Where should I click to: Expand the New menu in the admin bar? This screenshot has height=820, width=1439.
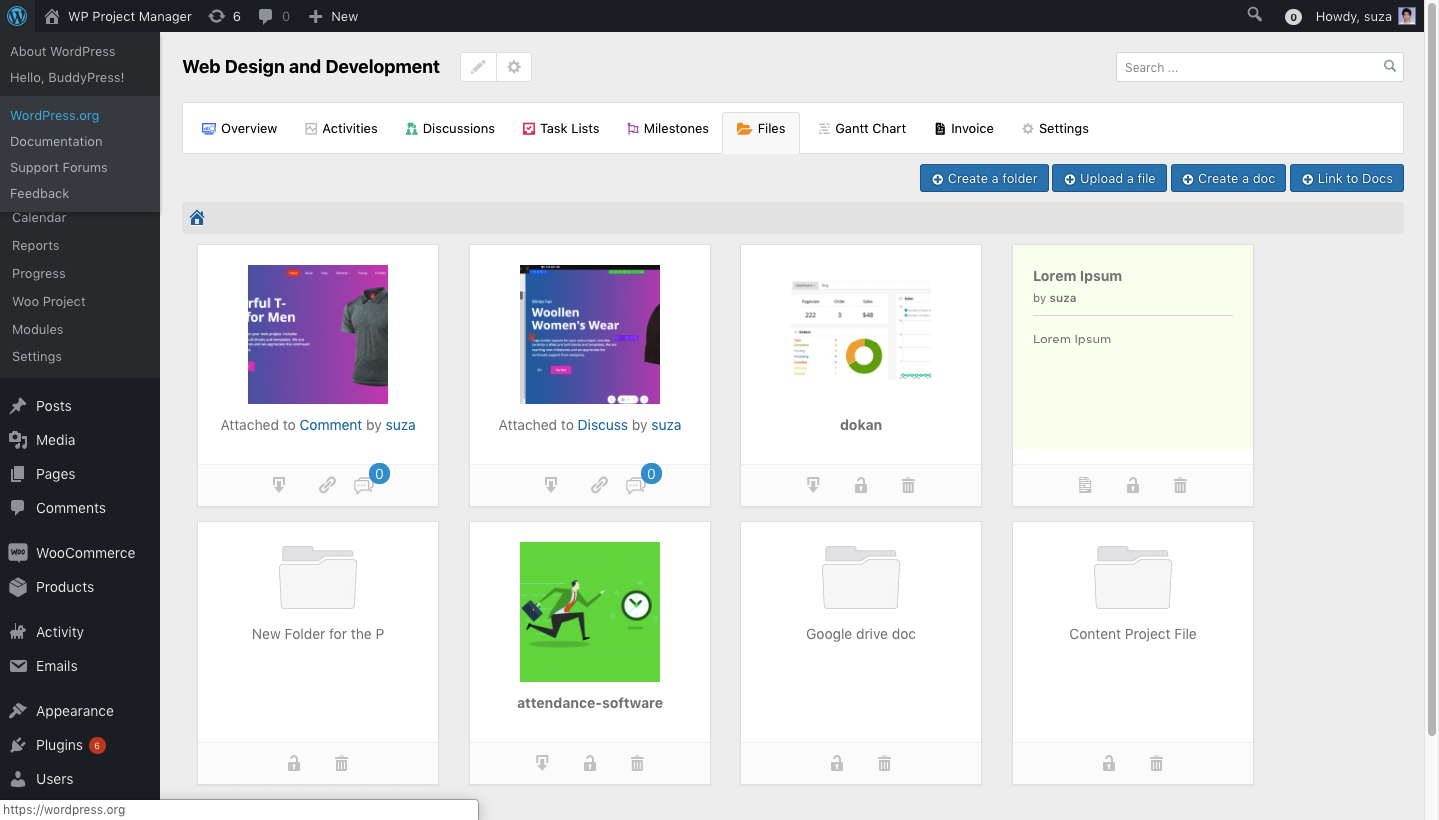click(332, 16)
